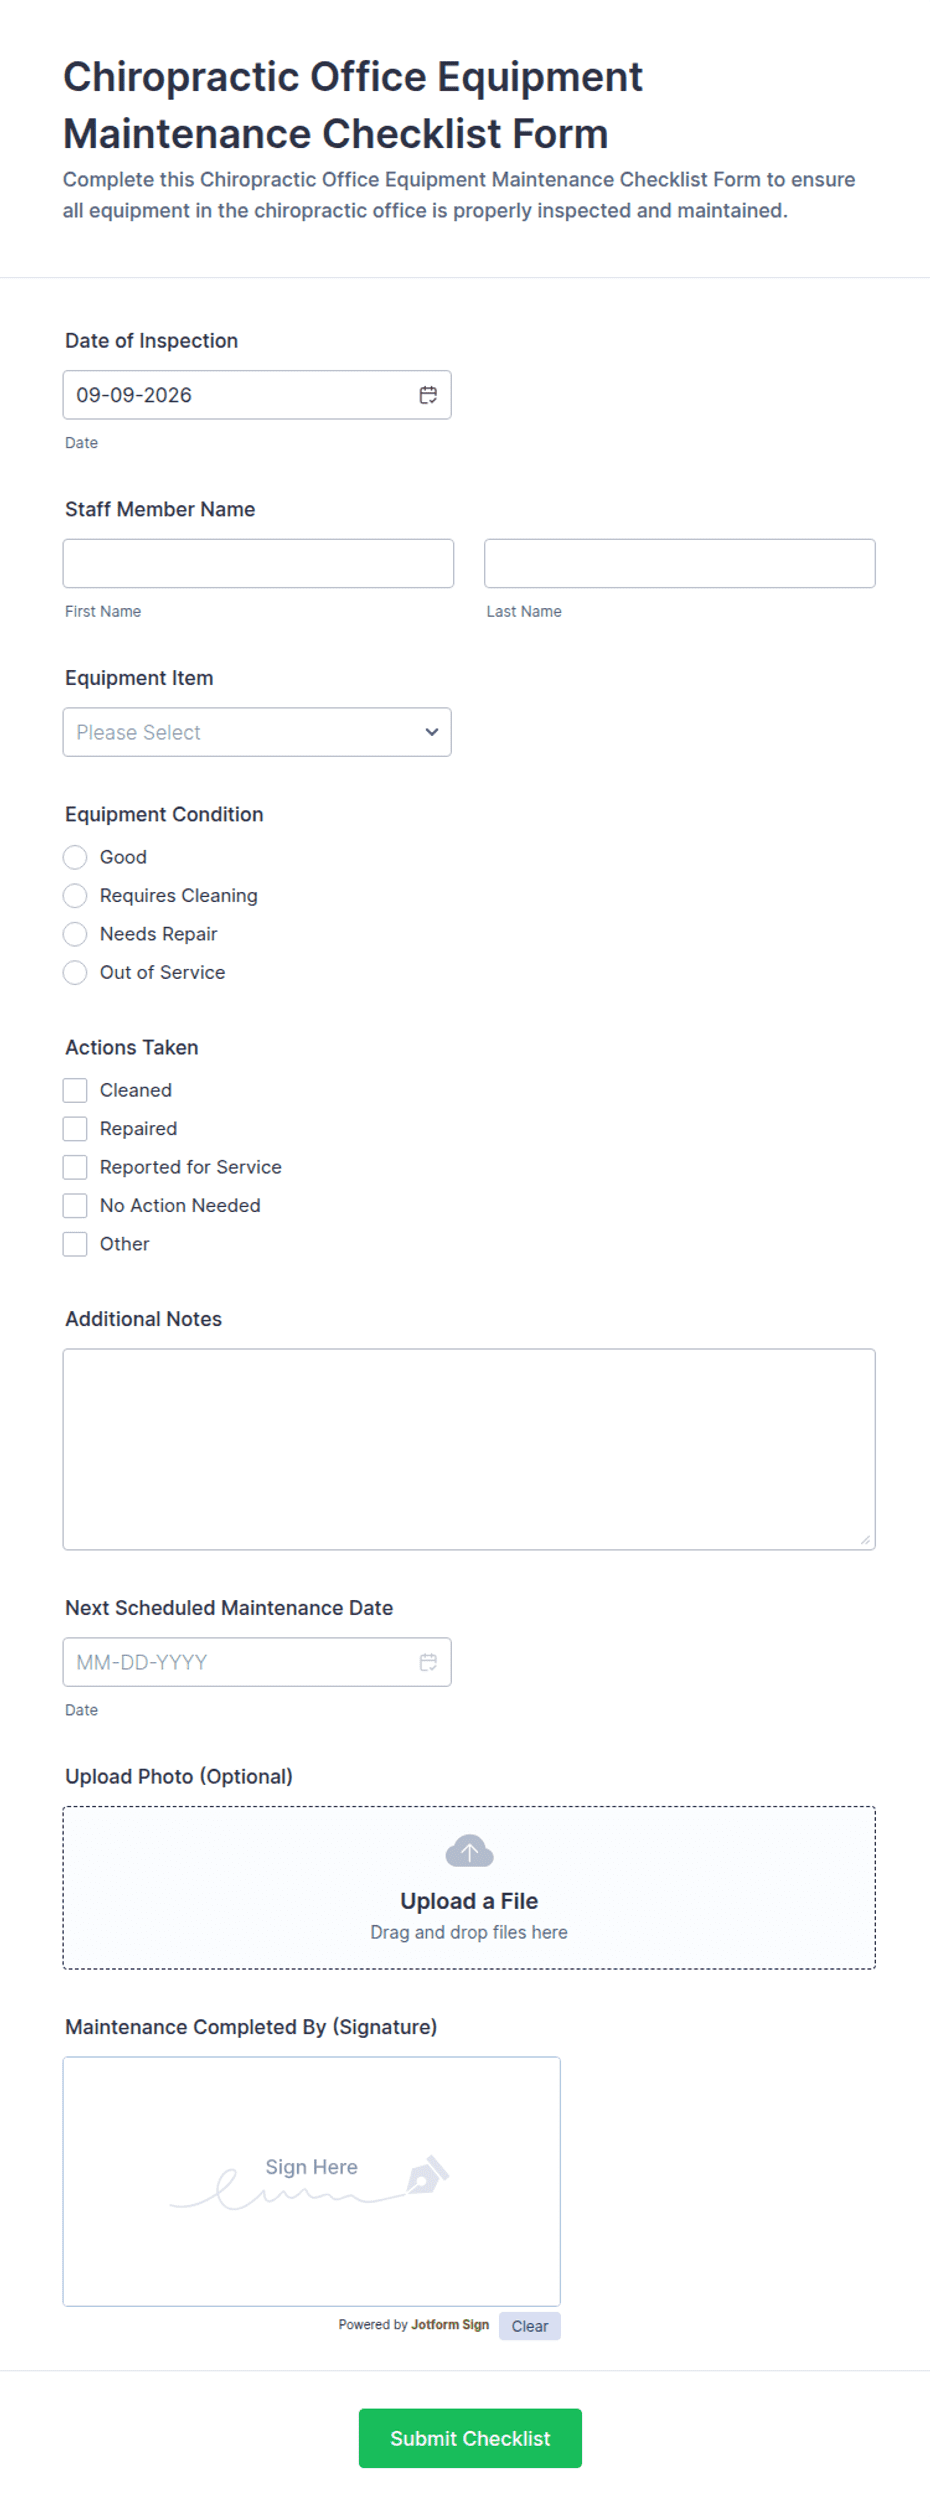Submit the checklist form
Image resolution: width=930 pixels, height=2517 pixels.
coord(470,2438)
